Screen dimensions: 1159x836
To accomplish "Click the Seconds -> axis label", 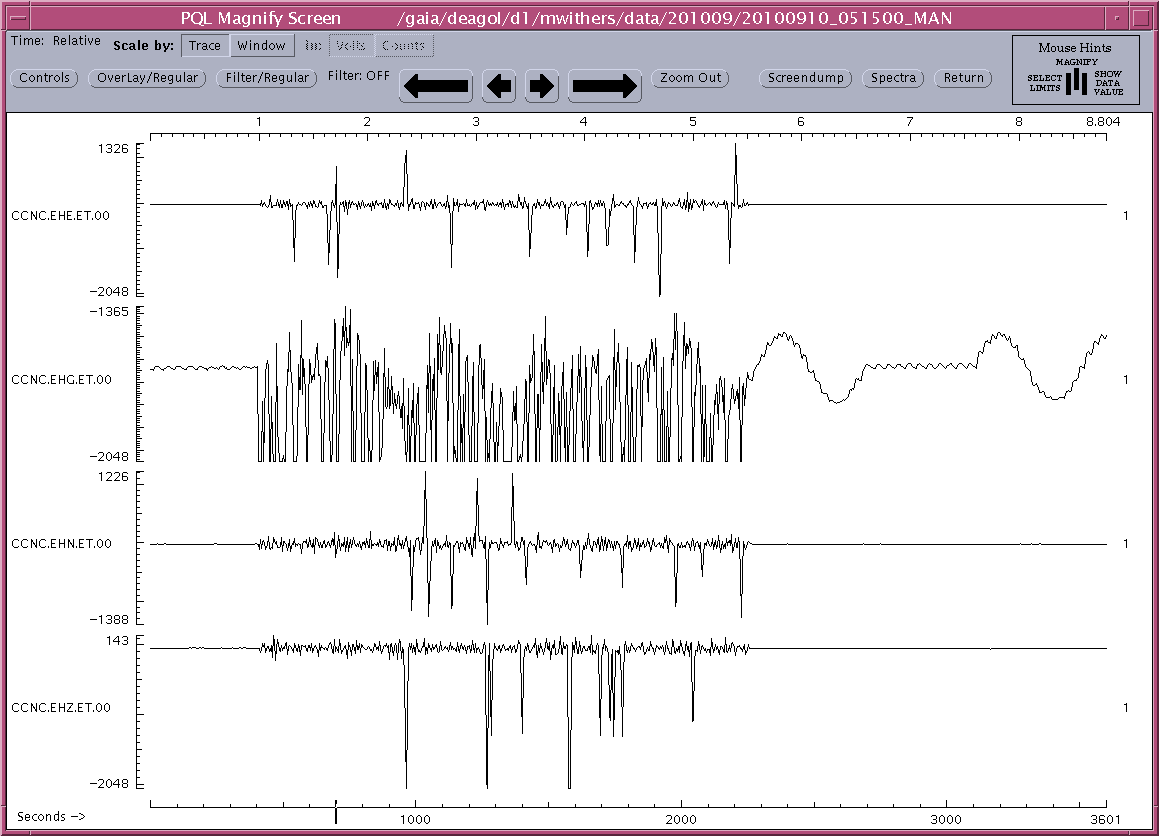I will [x=51, y=817].
